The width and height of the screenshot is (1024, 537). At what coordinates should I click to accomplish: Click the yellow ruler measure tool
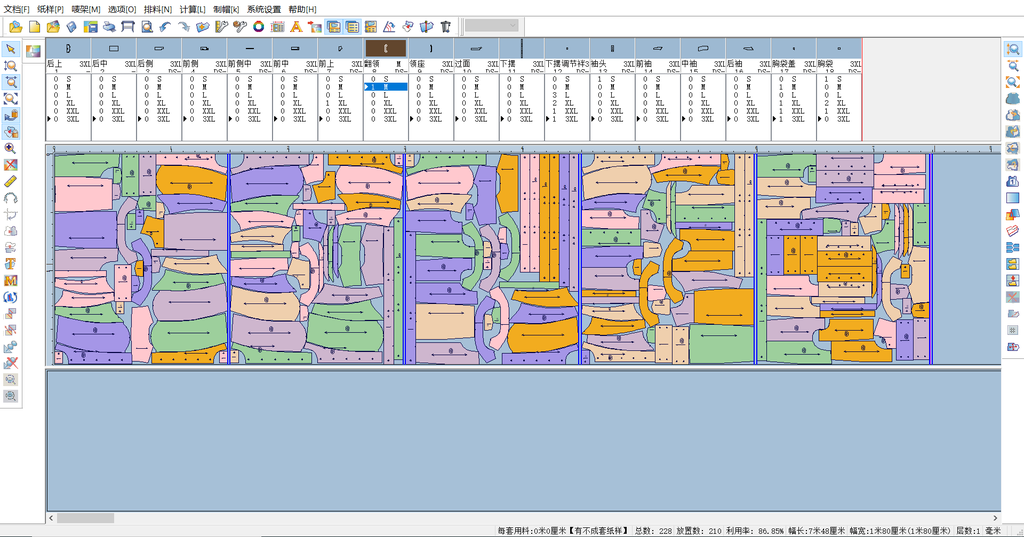point(11,181)
